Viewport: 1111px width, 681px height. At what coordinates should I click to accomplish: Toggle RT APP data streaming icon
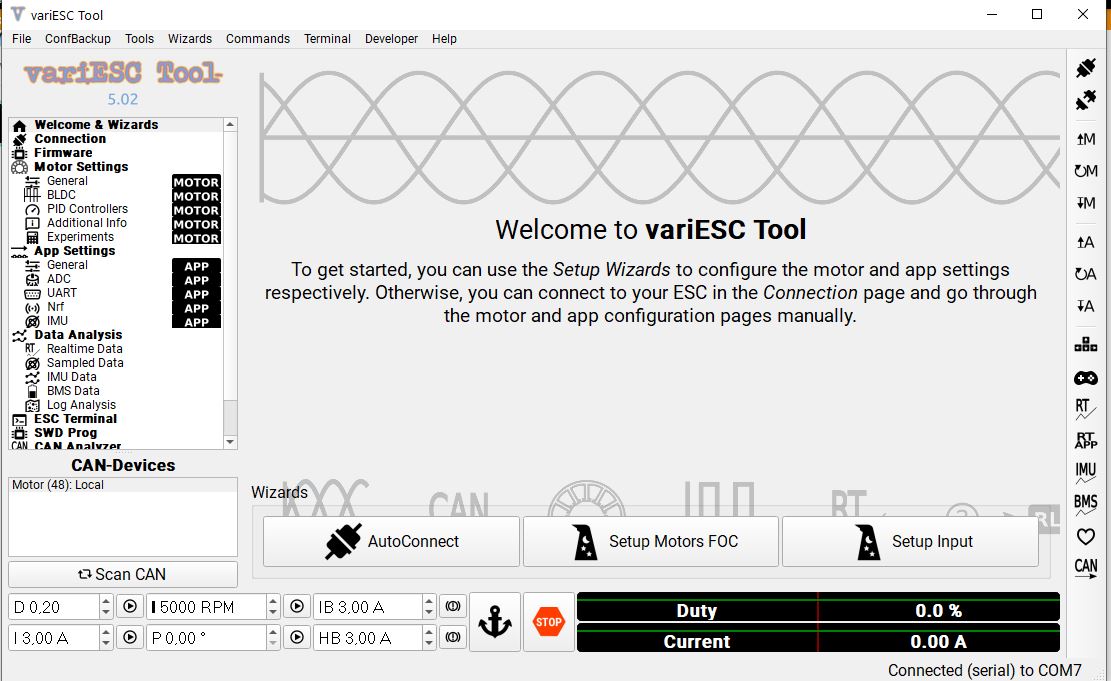1085,440
